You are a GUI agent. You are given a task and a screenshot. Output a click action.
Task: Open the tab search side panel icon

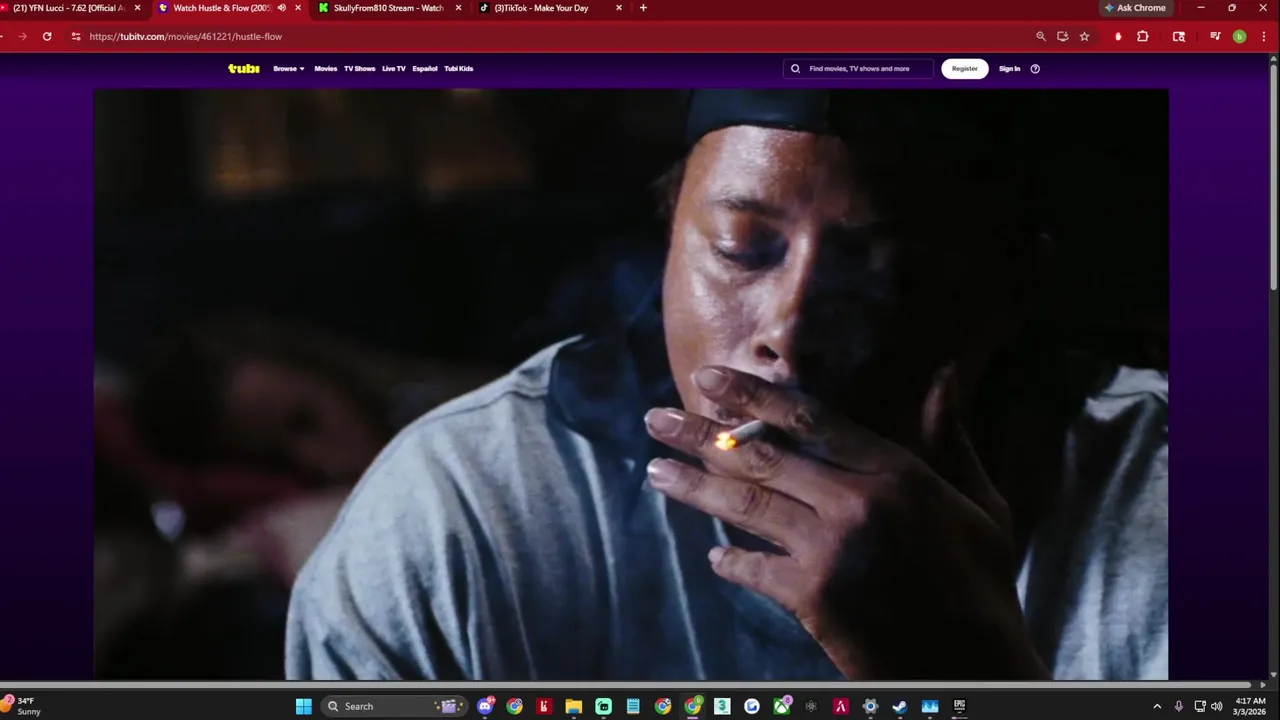(1179, 36)
